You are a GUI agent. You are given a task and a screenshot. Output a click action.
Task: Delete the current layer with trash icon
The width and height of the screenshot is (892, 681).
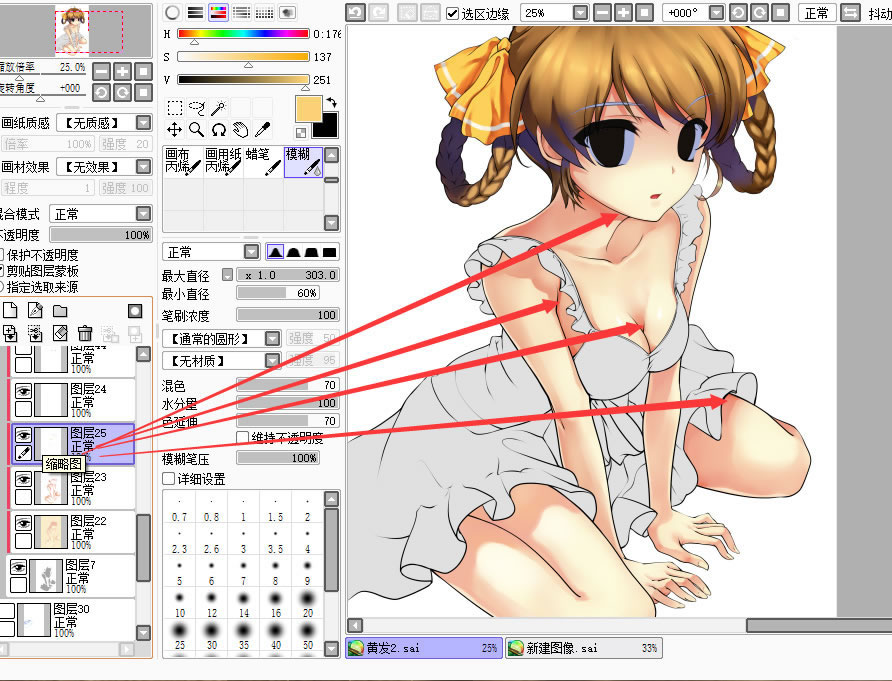(x=85, y=333)
